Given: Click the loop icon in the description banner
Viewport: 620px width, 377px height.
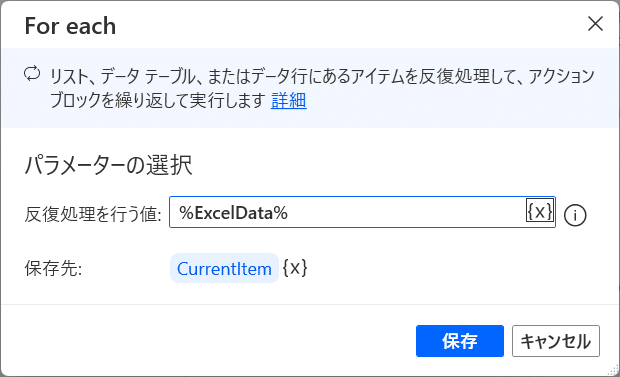Looking at the screenshot, I should click(x=32, y=74).
